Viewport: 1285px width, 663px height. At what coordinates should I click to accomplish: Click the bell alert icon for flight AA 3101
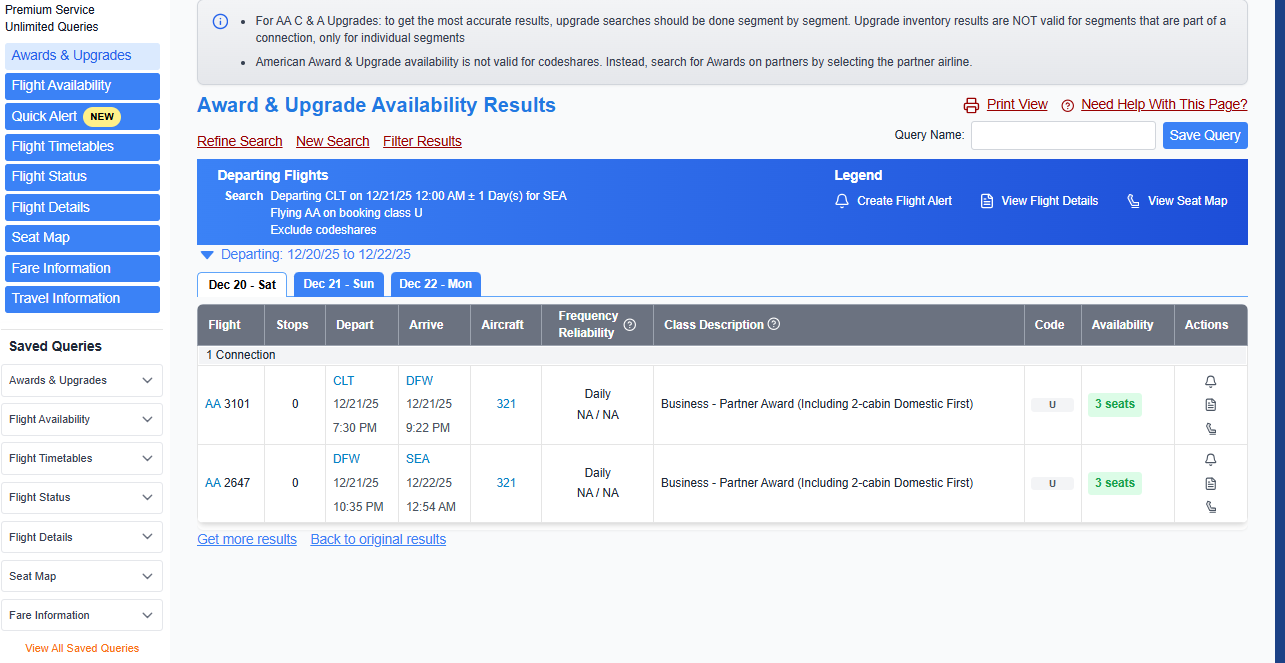1210,381
